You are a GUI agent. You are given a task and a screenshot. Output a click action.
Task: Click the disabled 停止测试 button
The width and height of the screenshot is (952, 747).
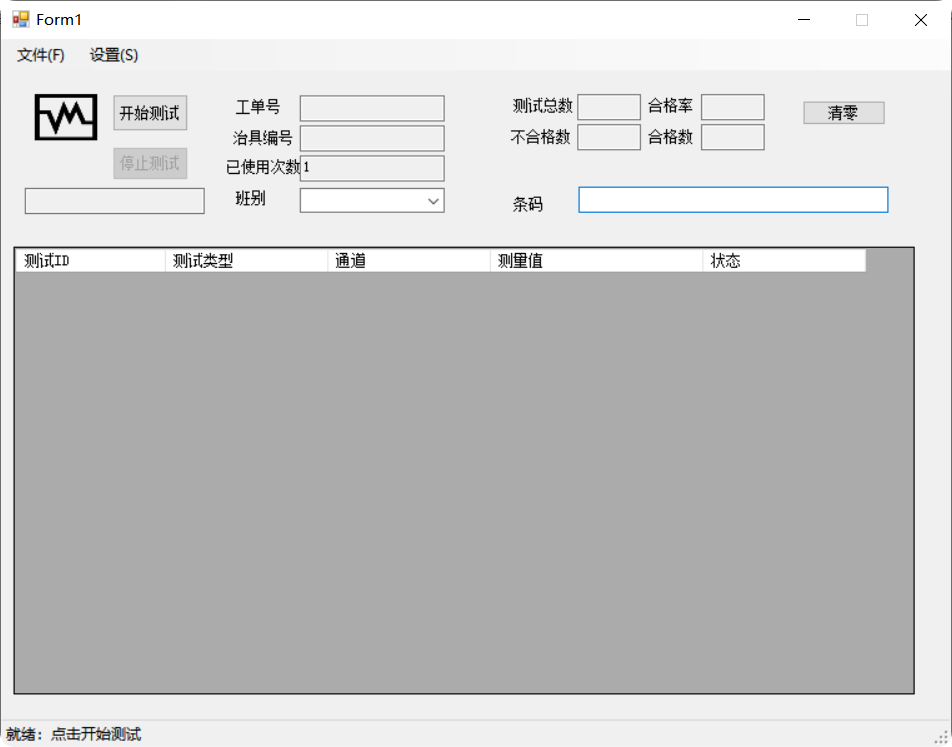(149, 163)
